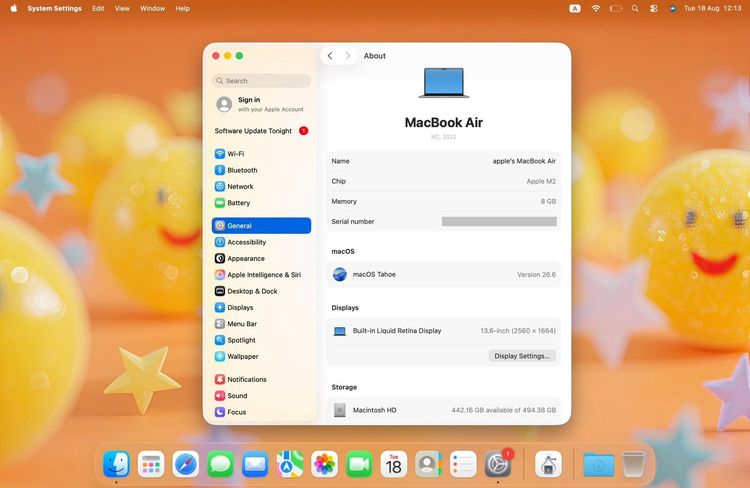Click the MacBook Air image
The height and width of the screenshot is (488, 750).
(x=444, y=82)
